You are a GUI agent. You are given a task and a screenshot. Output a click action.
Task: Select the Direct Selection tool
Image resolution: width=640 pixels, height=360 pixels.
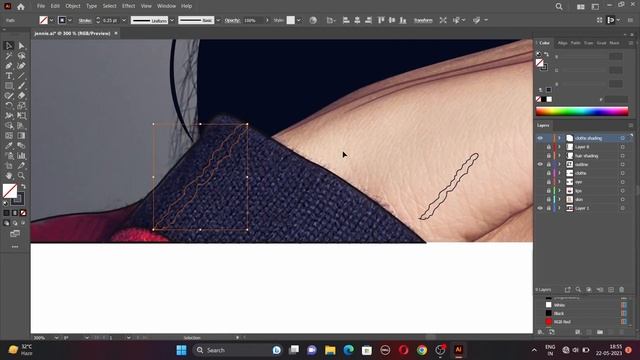(x=21, y=46)
